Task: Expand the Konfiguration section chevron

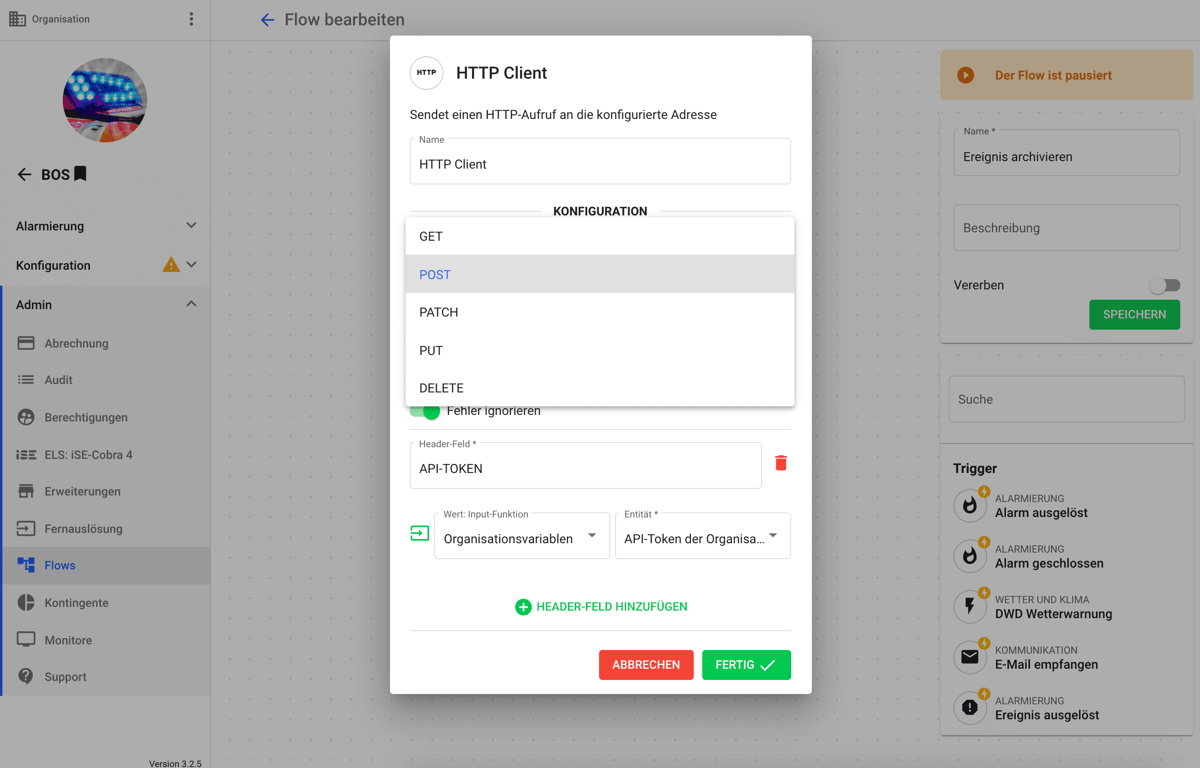Action: tap(191, 265)
